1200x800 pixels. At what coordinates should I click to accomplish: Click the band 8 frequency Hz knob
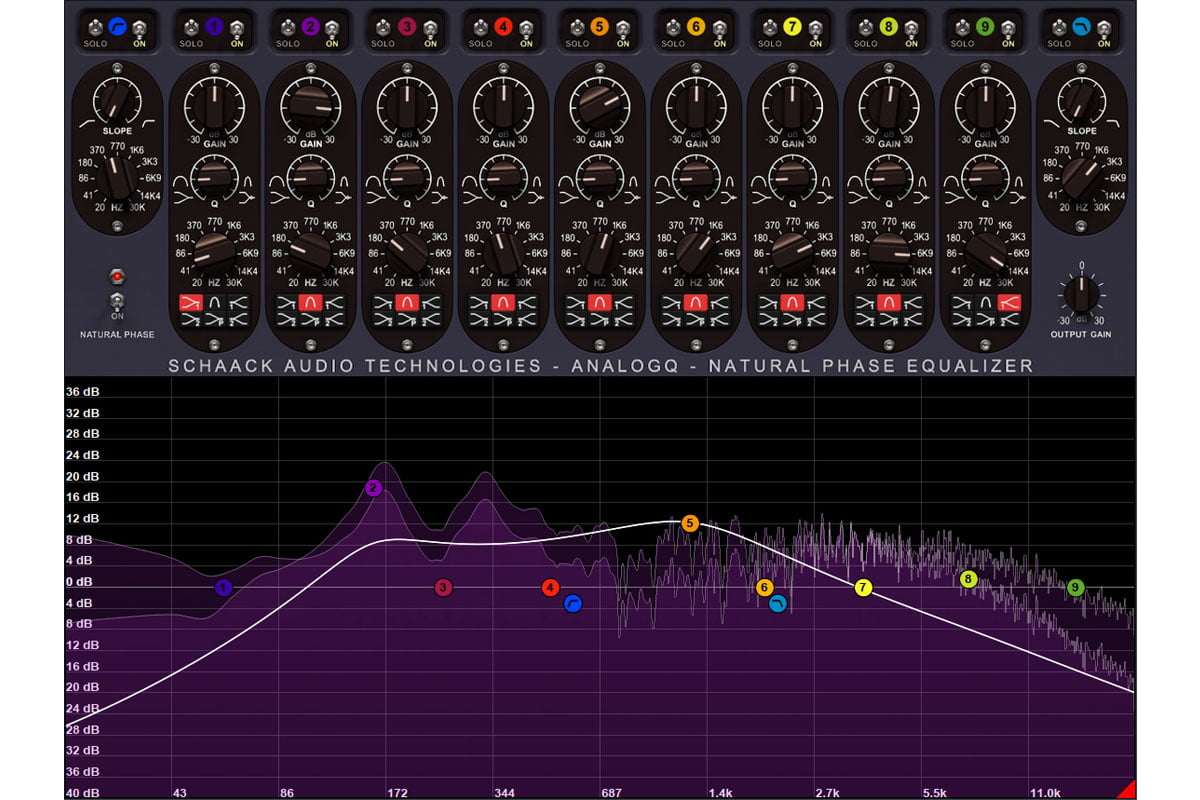click(889, 252)
